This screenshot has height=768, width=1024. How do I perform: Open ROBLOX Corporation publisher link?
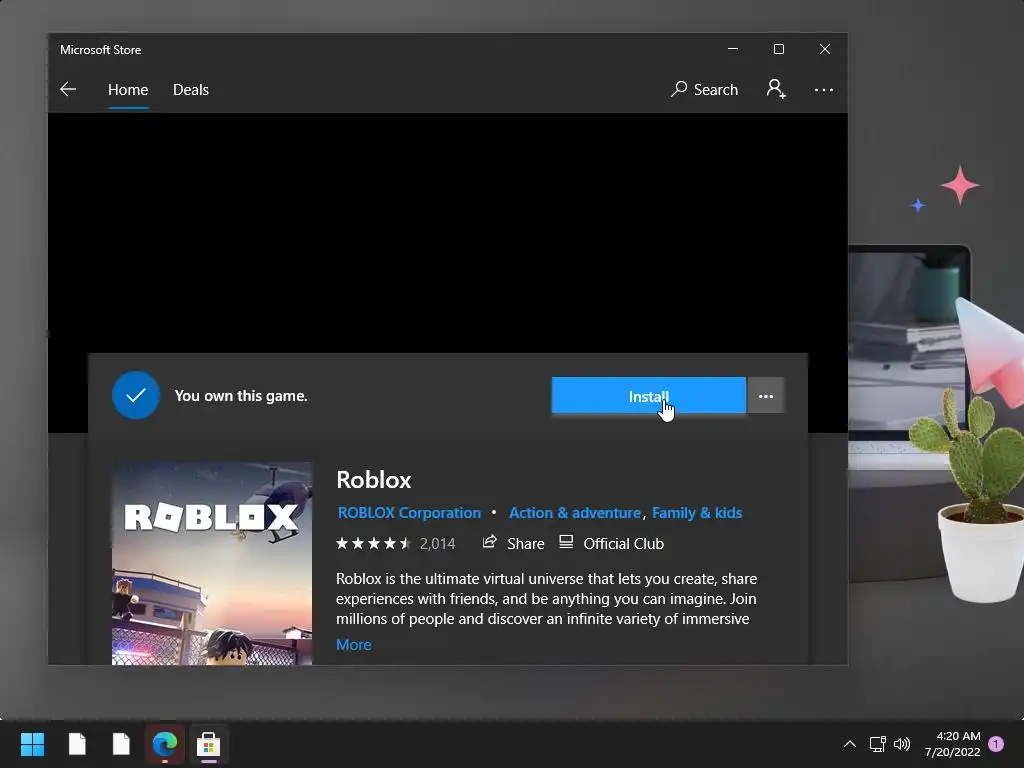pos(409,513)
